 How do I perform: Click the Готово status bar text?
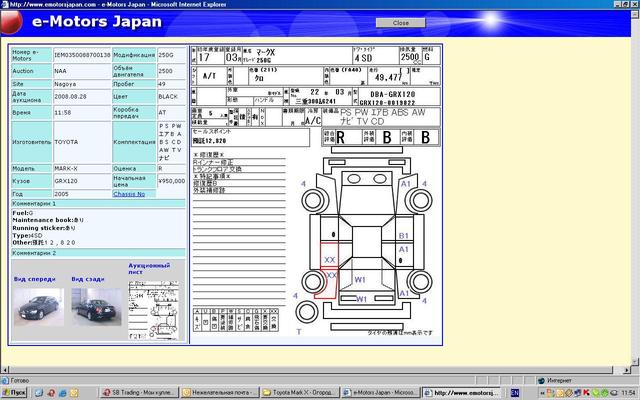(19, 380)
